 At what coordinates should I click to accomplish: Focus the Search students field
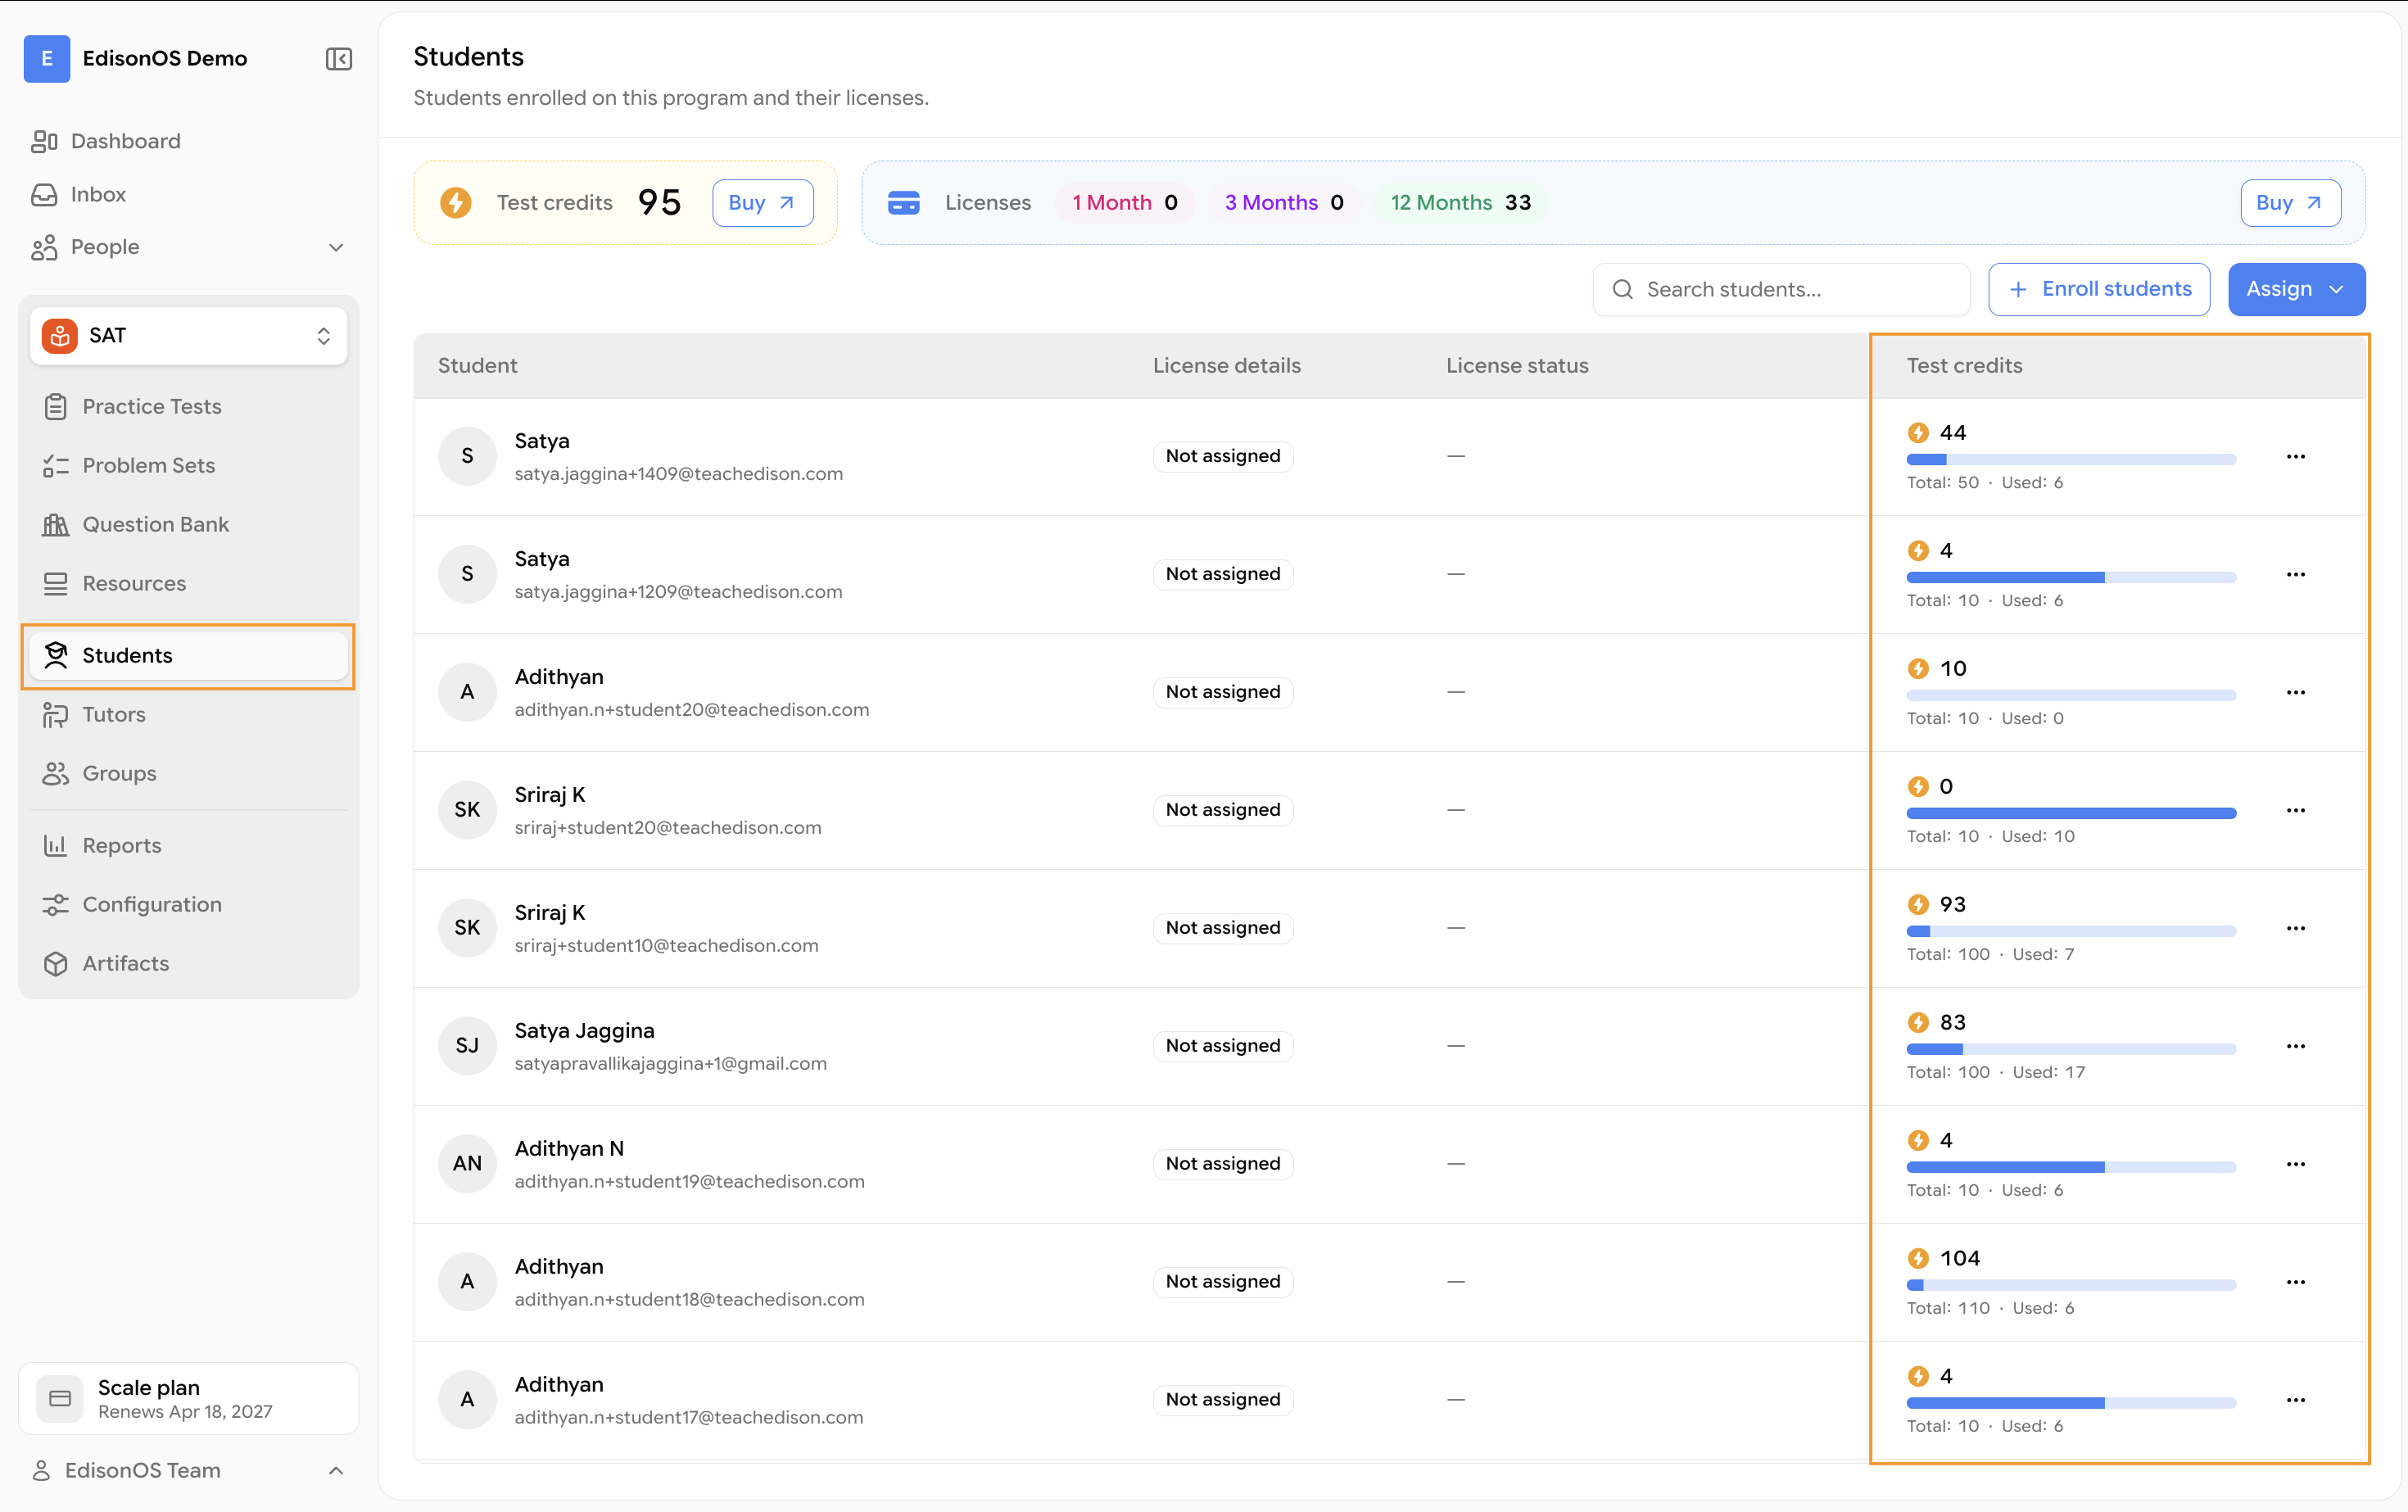1781,289
